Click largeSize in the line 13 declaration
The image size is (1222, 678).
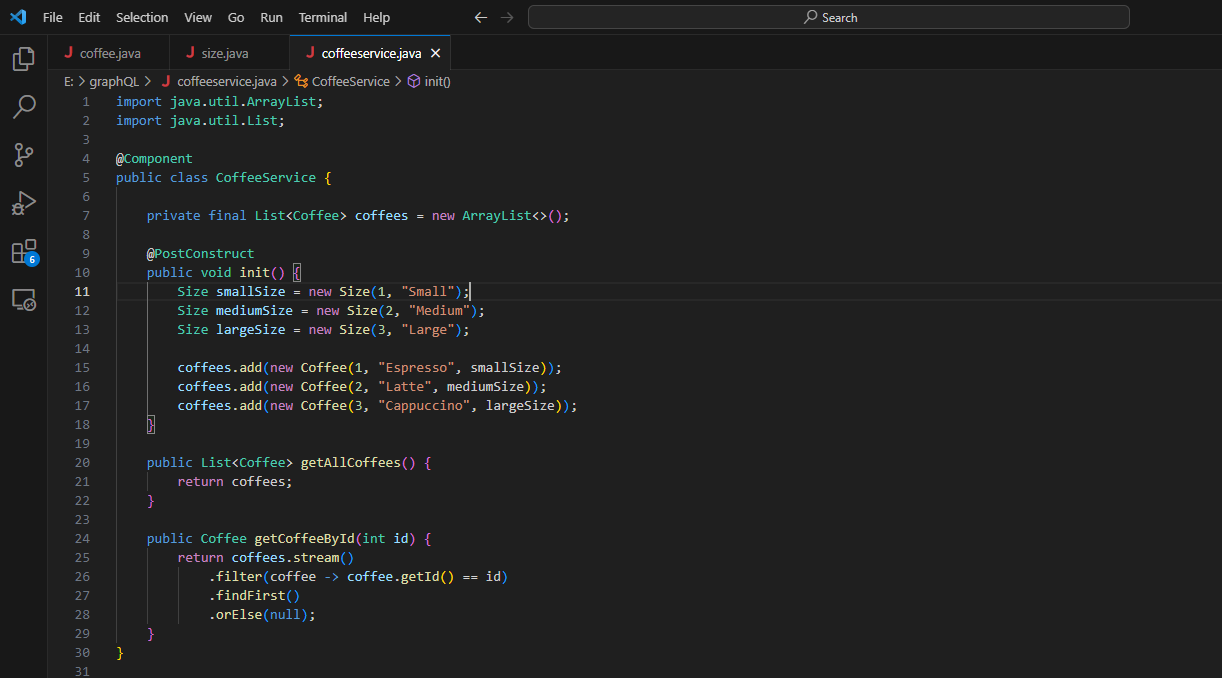(x=251, y=330)
